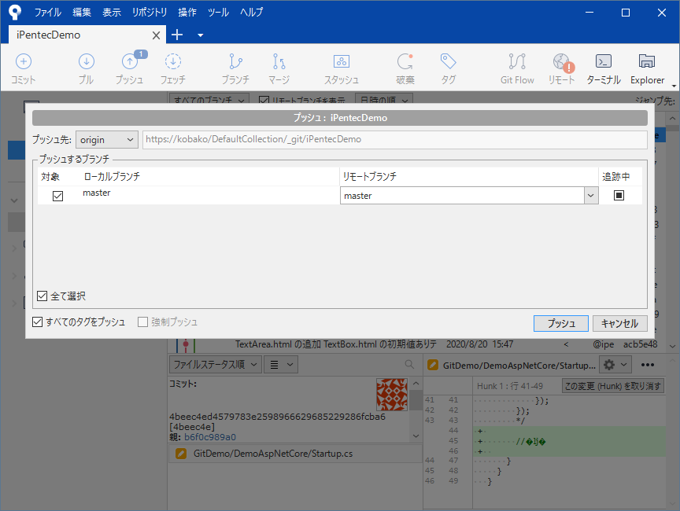Click the commit list scrollbar down arrow
This screenshot has width=680, height=511.
tap(673, 346)
